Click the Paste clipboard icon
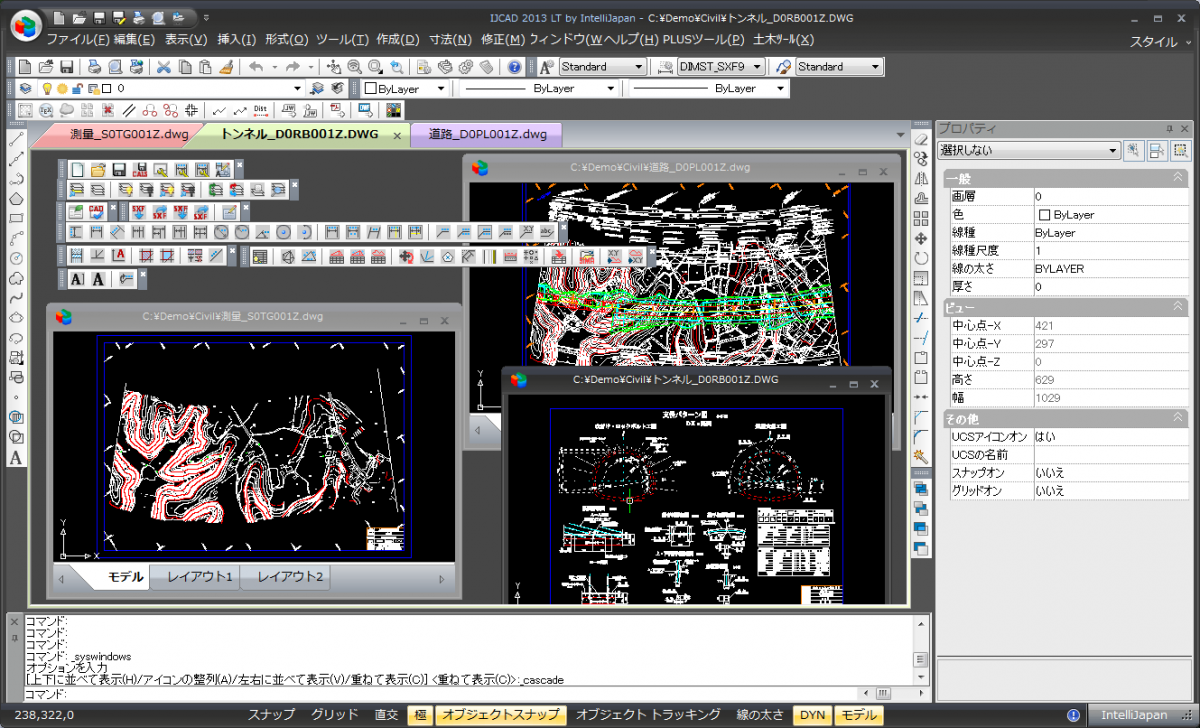 point(205,67)
